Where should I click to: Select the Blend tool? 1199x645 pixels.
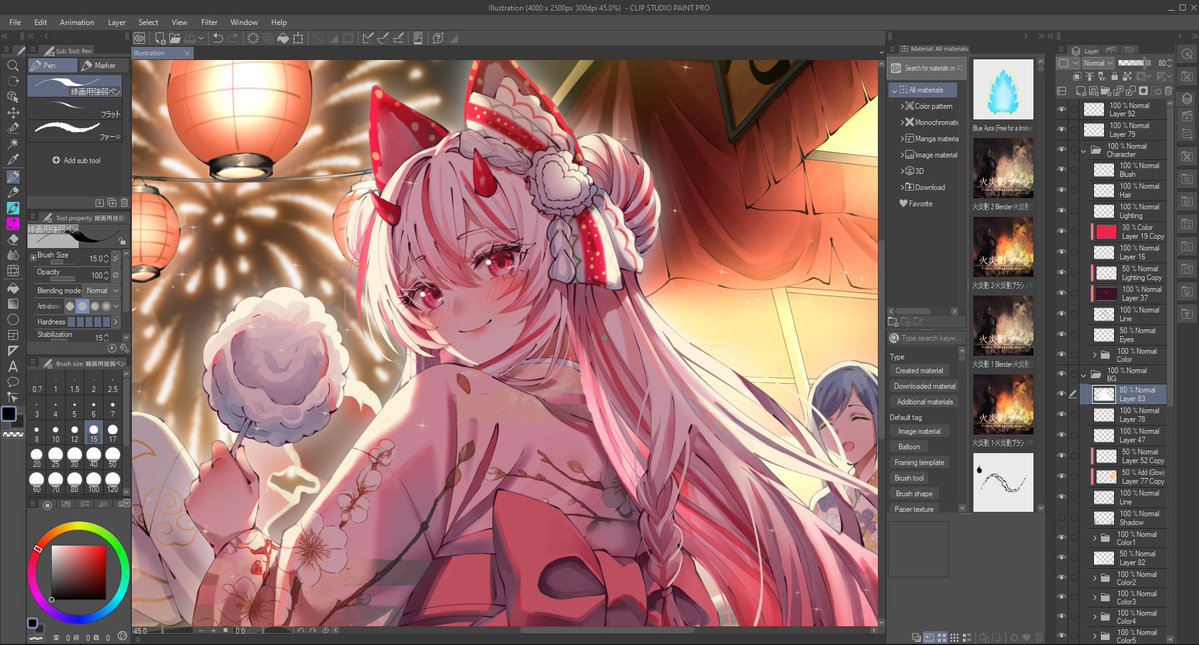tap(13, 255)
